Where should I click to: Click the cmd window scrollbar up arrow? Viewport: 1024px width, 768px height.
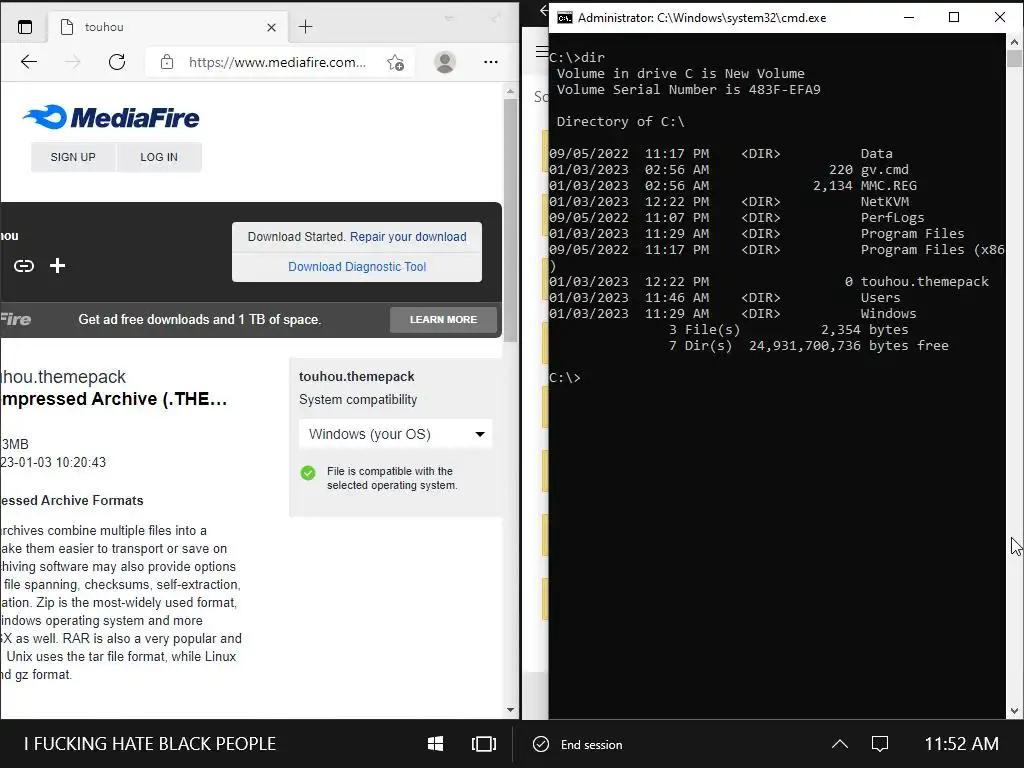tap(1014, 42)
